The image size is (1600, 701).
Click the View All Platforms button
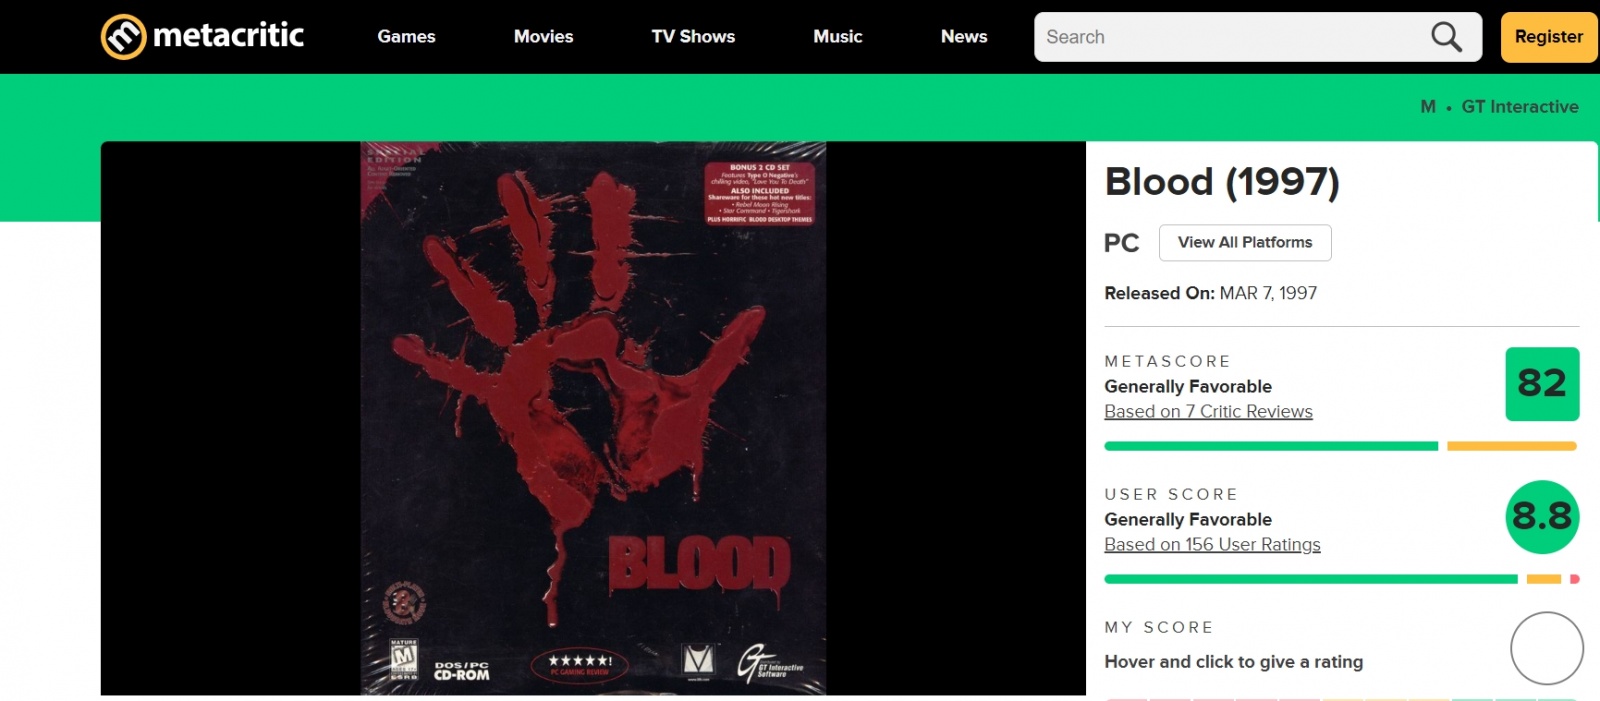point(1245,243)
